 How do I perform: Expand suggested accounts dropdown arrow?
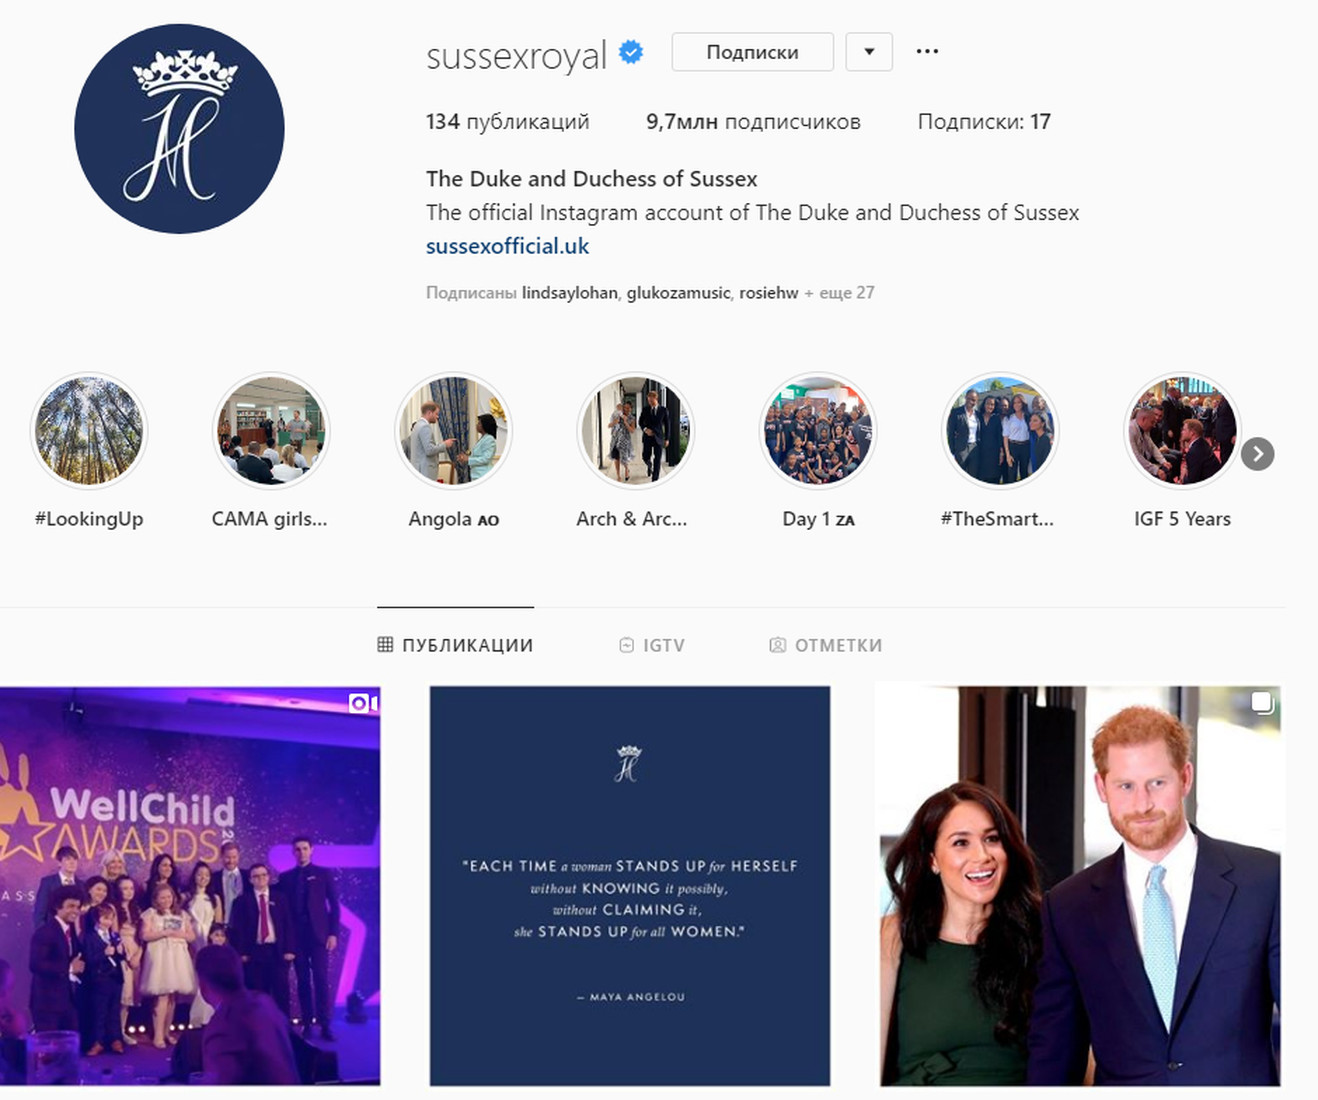point(869,52)
